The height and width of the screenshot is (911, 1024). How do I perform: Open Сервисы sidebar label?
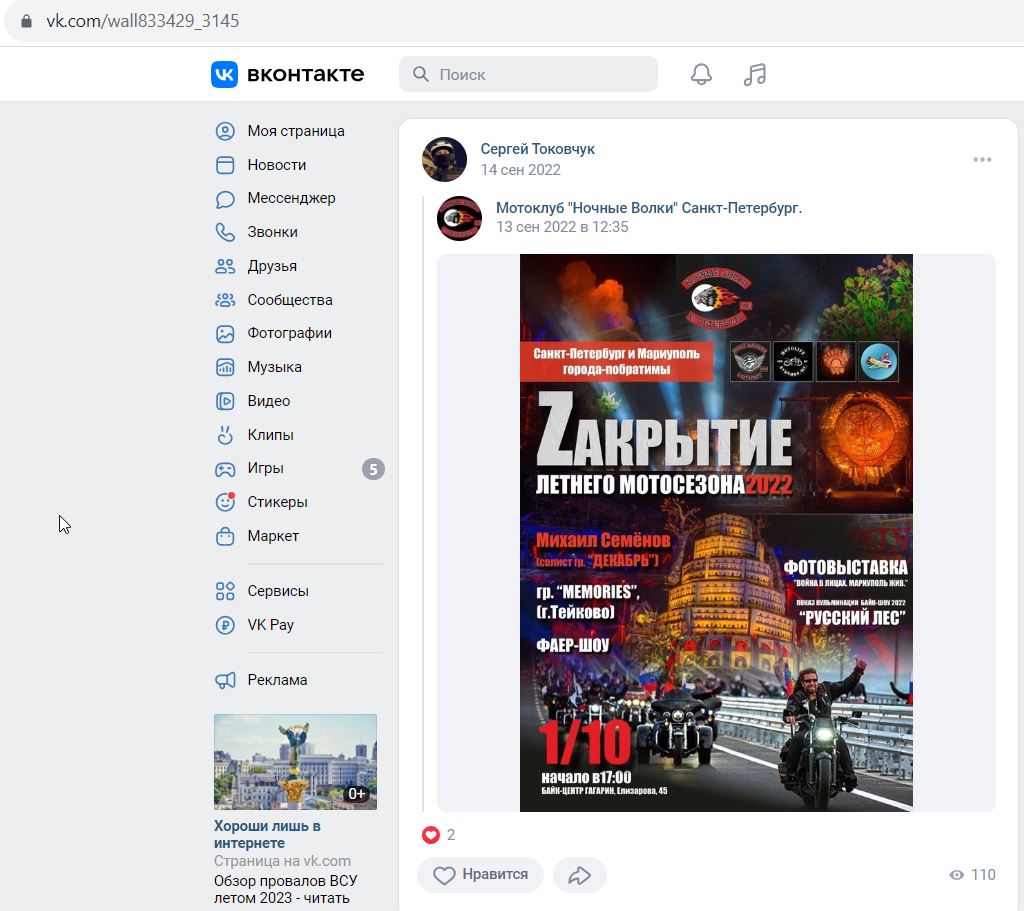click(x=278, y=591)
